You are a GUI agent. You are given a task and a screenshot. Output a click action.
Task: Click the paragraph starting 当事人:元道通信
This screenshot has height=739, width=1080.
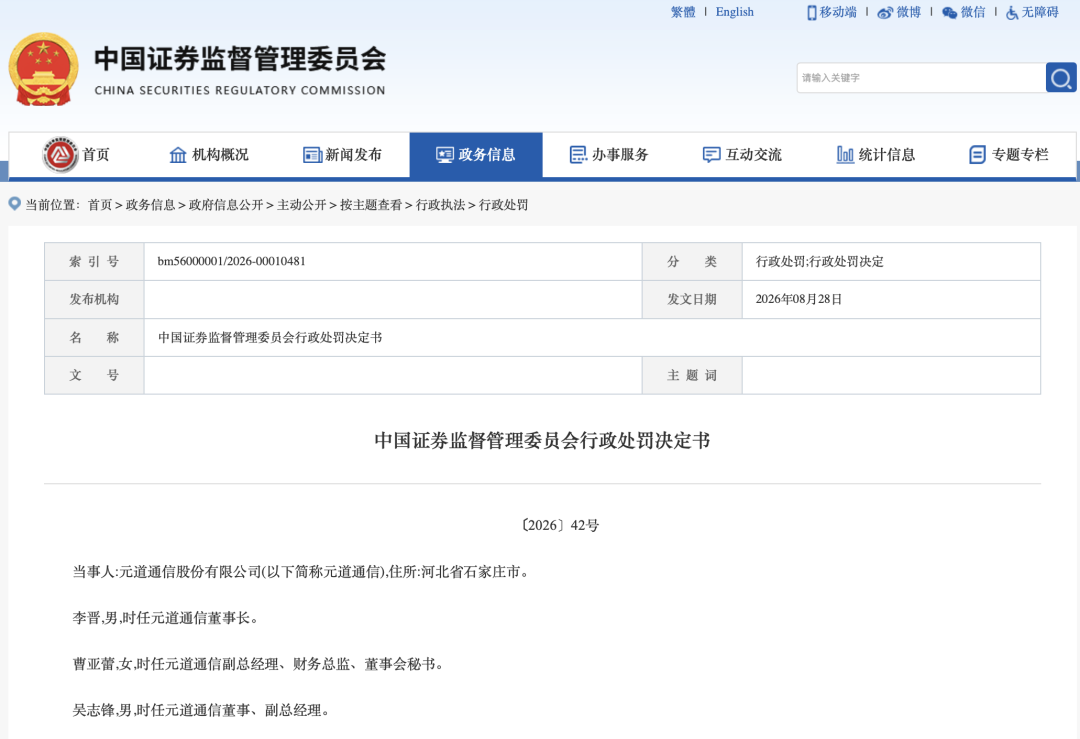point(302,572)
